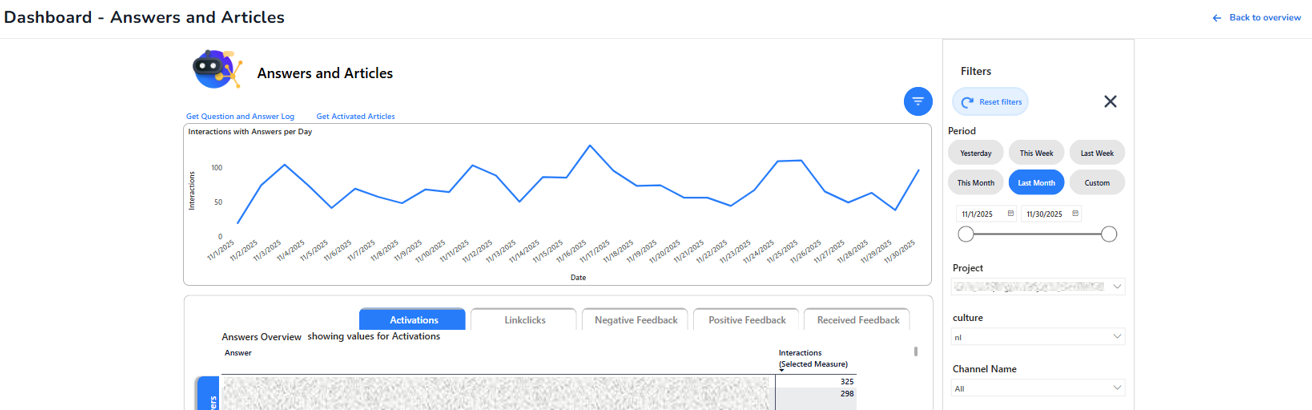Select the Custom period option

coord(1097,183)
